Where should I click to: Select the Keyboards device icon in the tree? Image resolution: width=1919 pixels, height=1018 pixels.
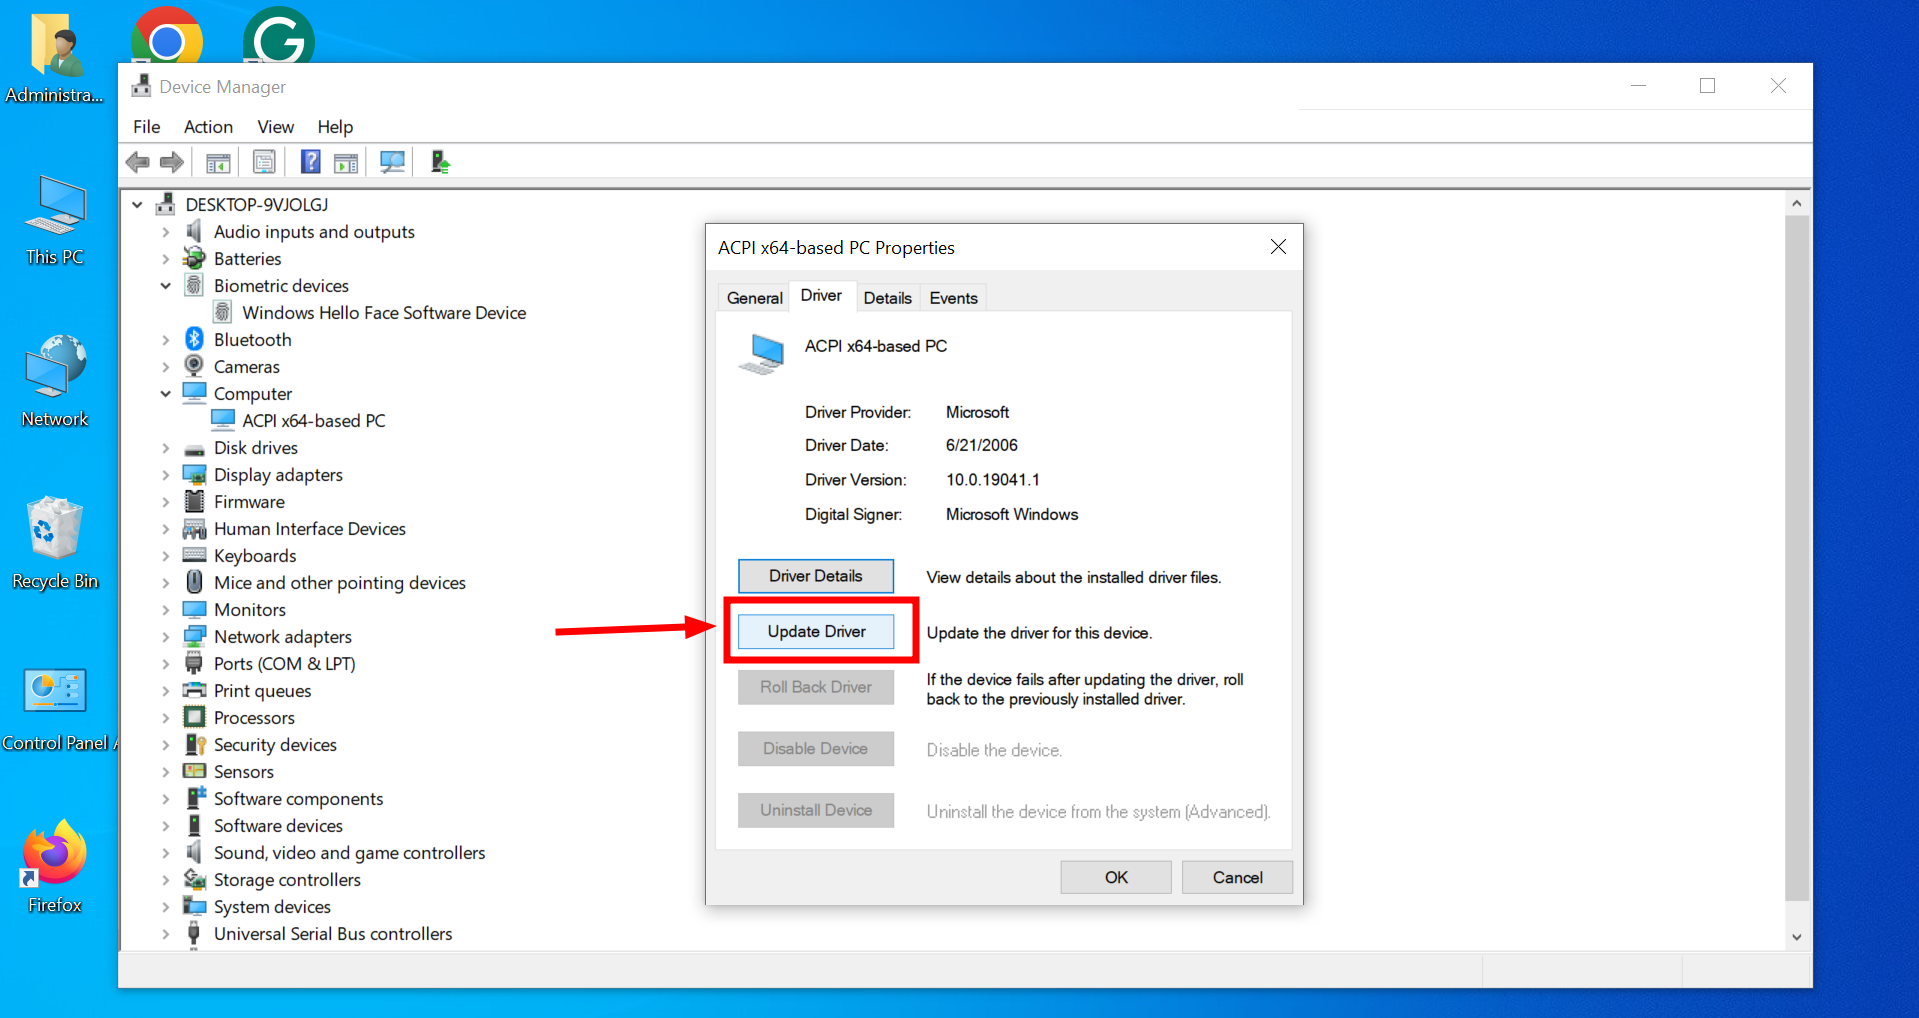(x=193, y=555)
